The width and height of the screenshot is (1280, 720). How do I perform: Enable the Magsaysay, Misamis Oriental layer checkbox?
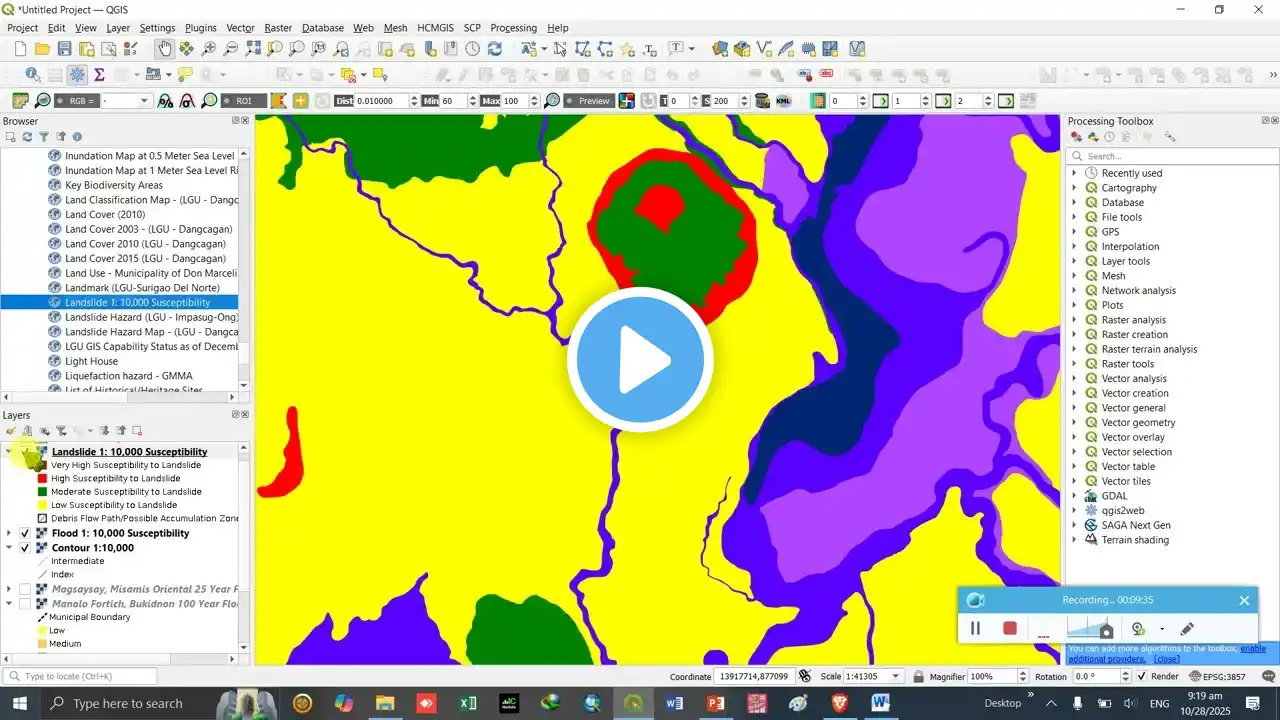(x=25, y=590)
